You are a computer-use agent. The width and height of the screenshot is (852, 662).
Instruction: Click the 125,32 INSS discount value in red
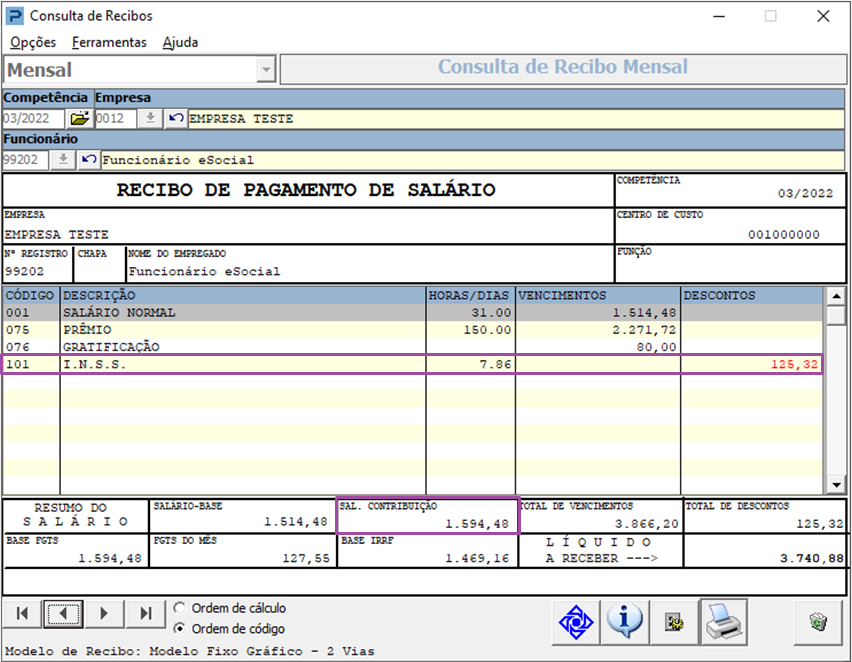tap(794, 364)
